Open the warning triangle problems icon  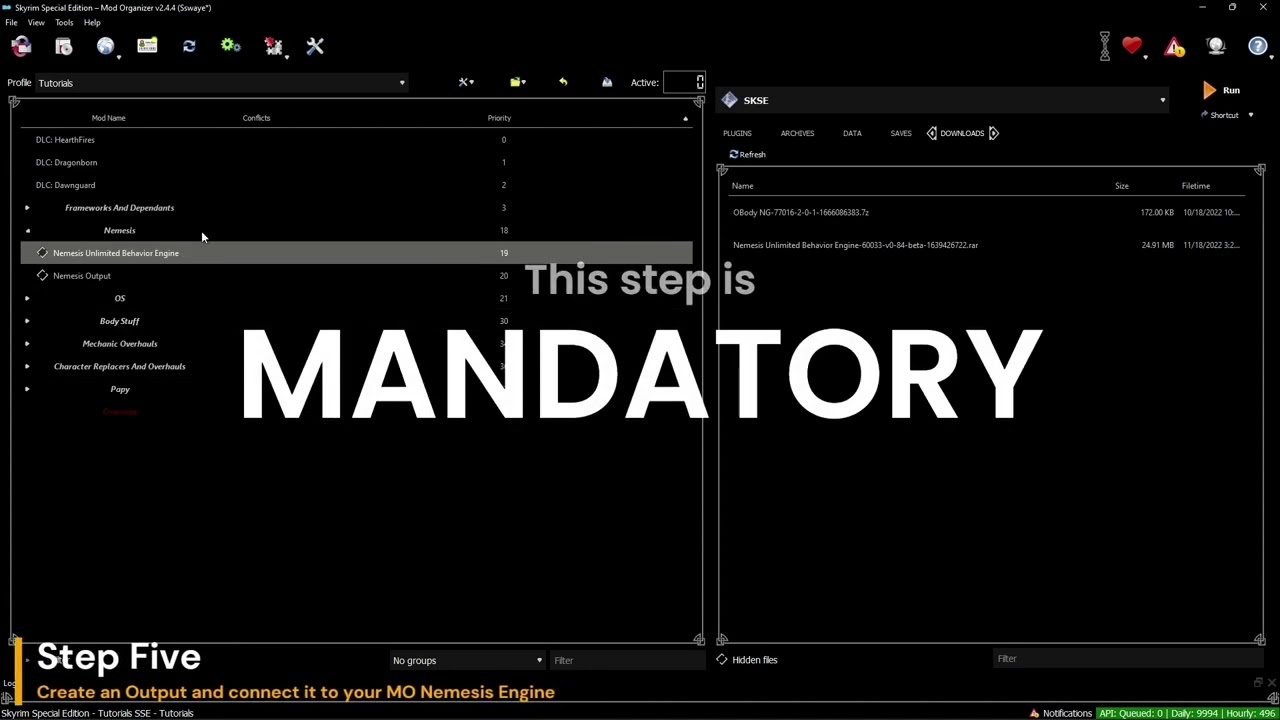[1174, 46]
